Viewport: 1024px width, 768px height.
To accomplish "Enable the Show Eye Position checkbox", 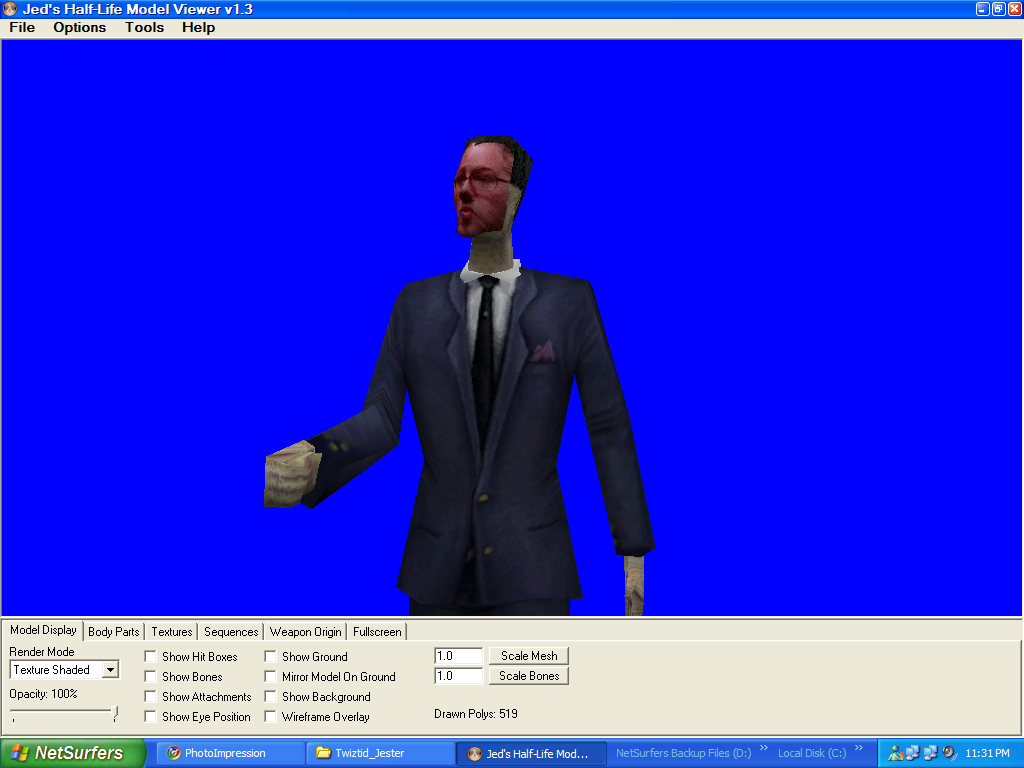I will (150, 716).
